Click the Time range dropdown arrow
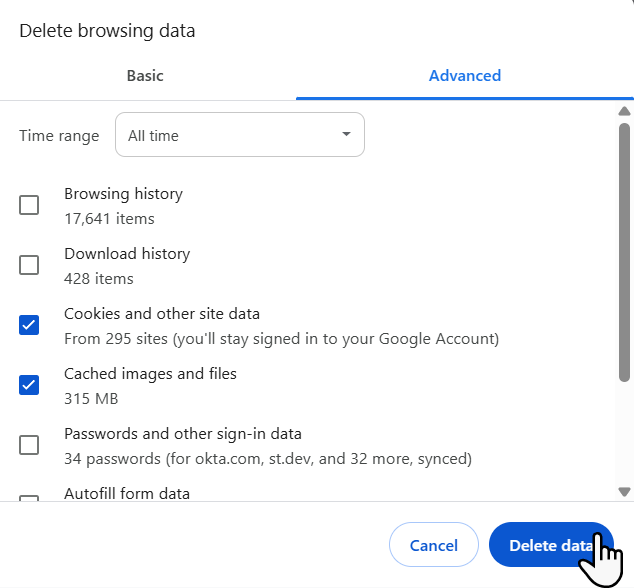The height and width of the screenshot is (588, 634). [x=346, y=134]
